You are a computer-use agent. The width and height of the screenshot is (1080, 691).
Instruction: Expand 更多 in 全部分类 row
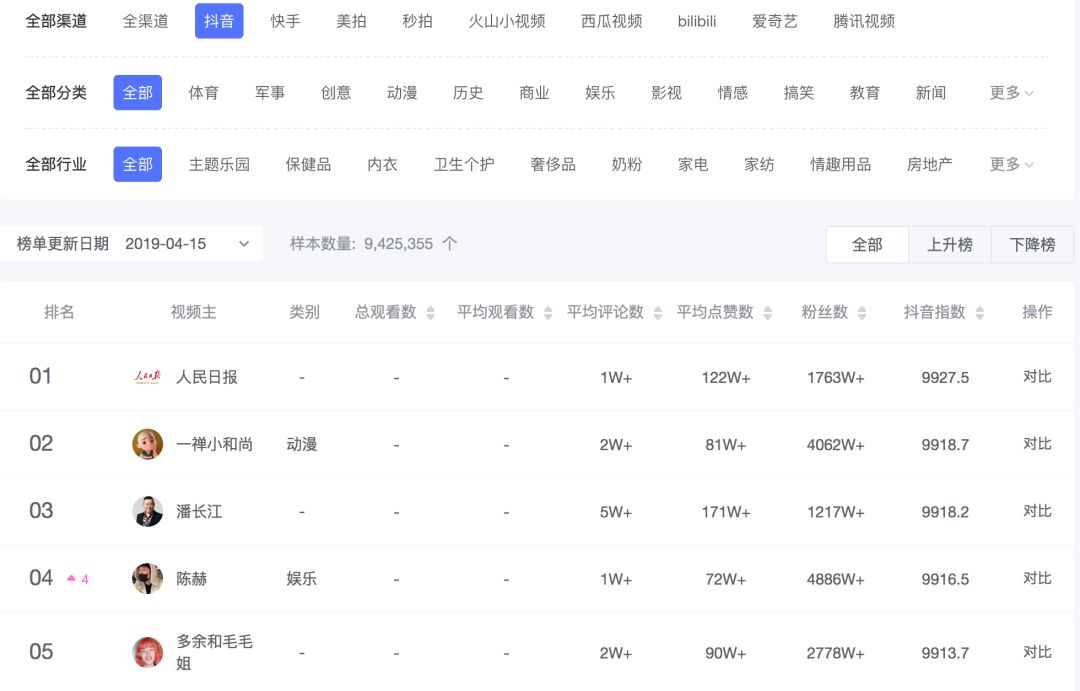click(1011, 93)
